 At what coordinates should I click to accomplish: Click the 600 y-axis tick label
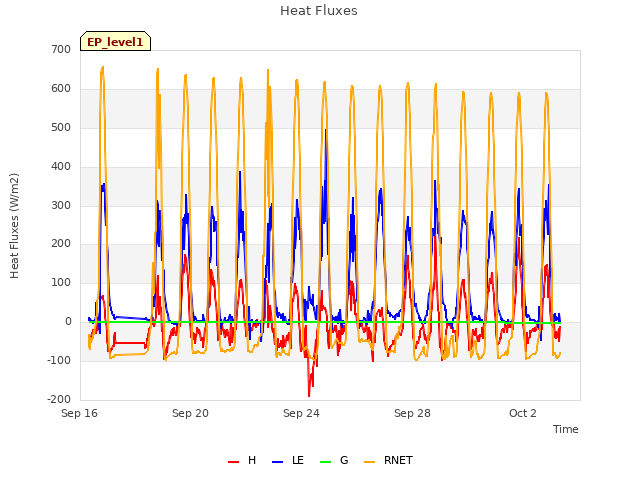coord(61,89)
